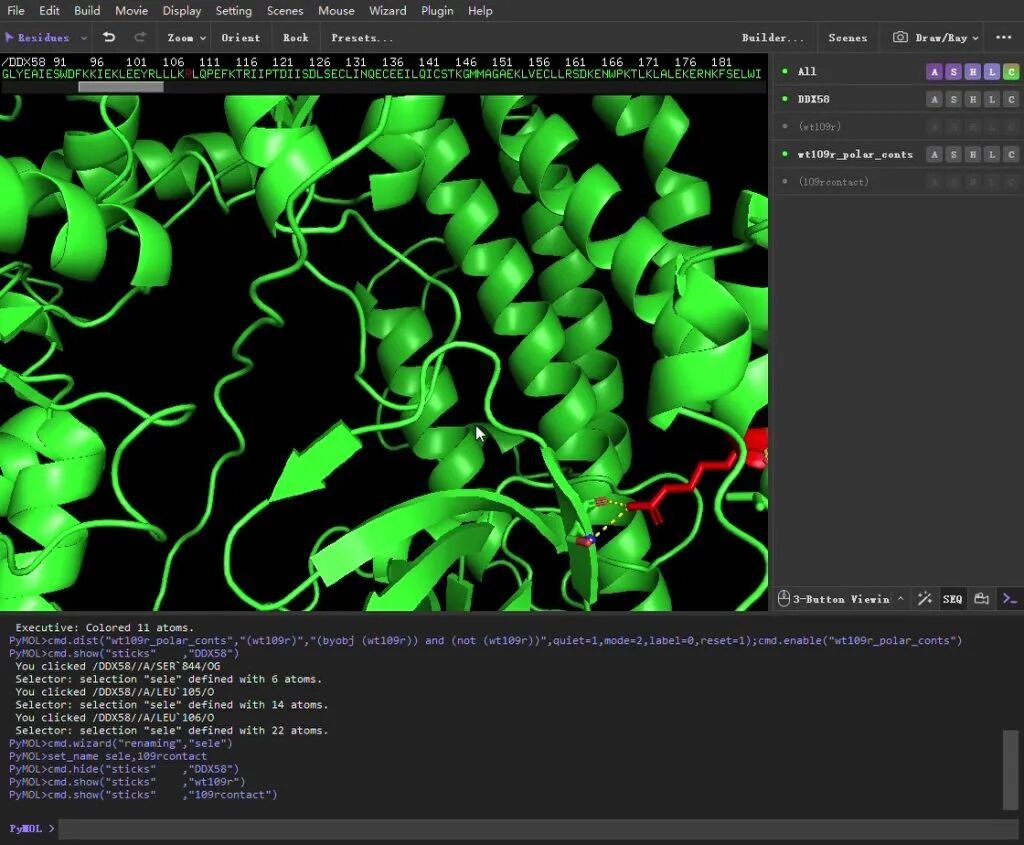This screenshot has height=845, width=1024.
Task: Click the red R residue in sequence
Action: click(188, 74)
